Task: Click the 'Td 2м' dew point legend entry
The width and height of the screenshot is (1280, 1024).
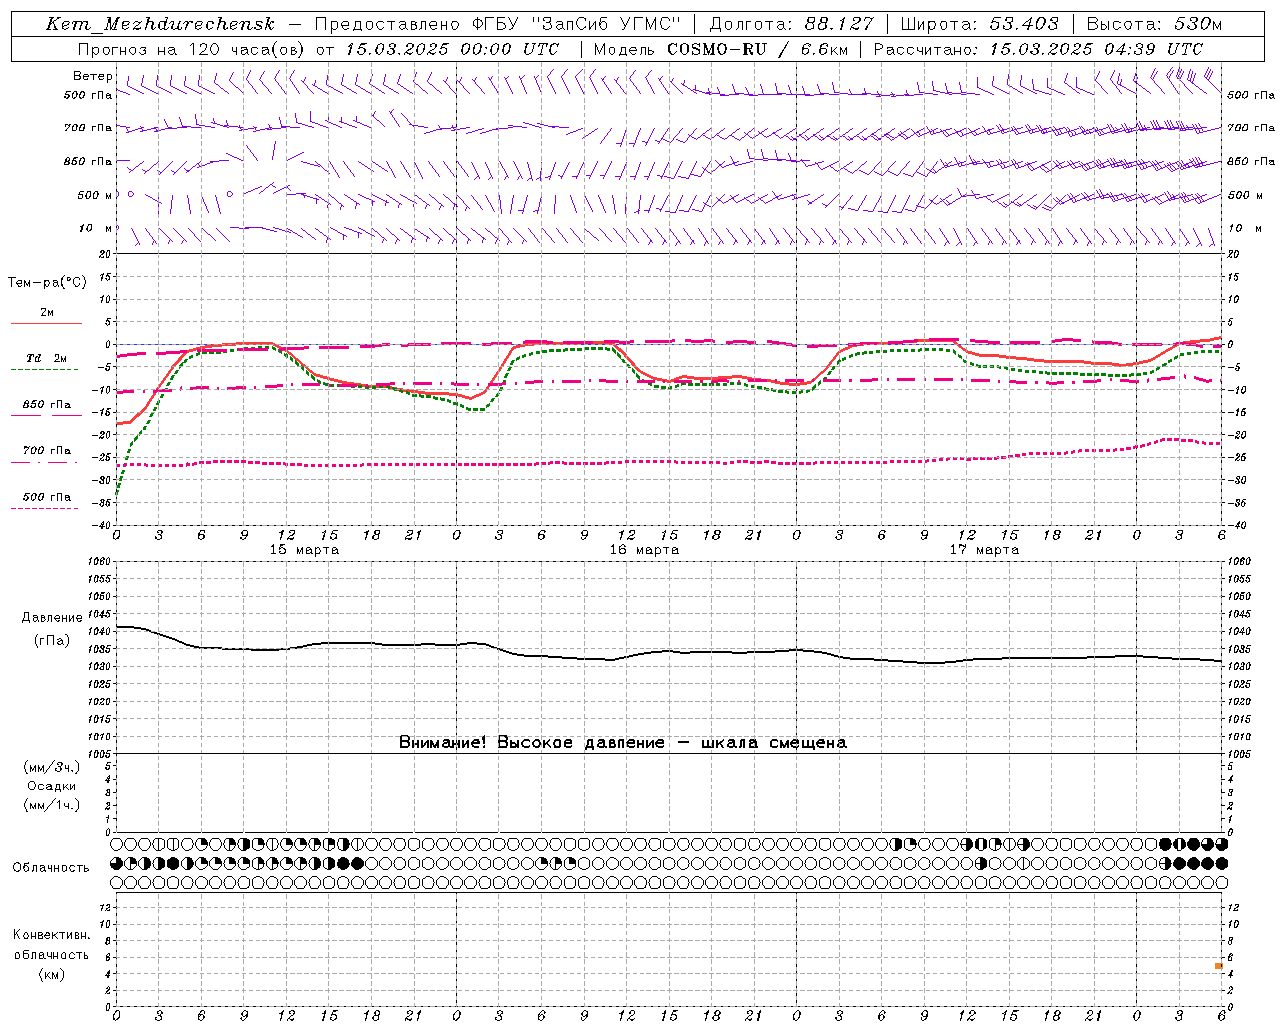Action: 46,358
